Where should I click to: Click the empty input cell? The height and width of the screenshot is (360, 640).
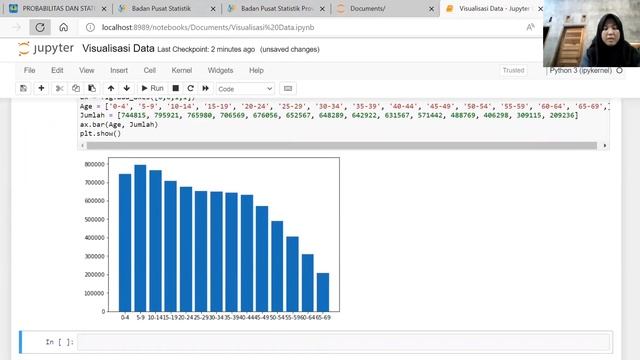pos(343,342)
